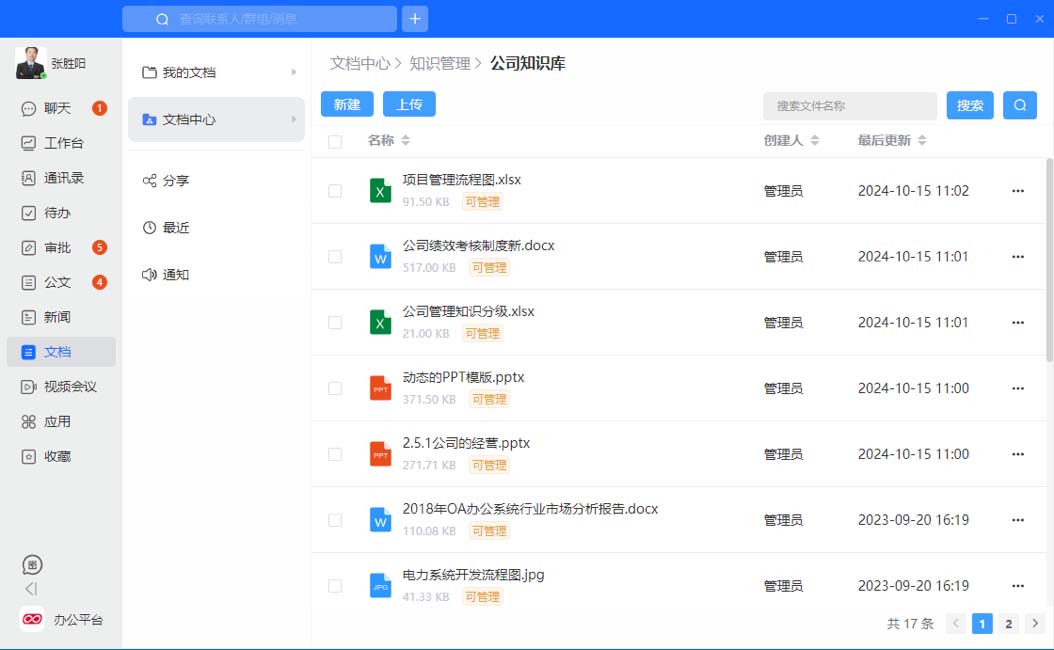Check the box for 动态的PPT模版.pptx

(335, 388)
